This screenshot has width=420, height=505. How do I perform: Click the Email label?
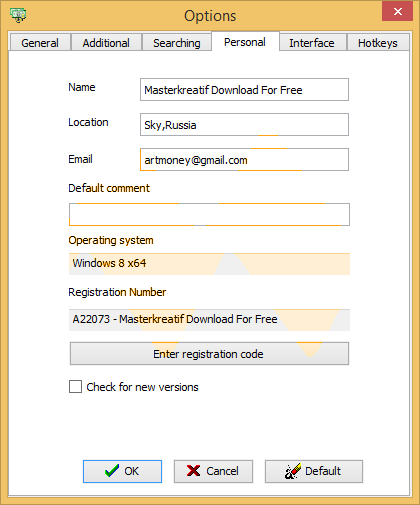(80, 159)
